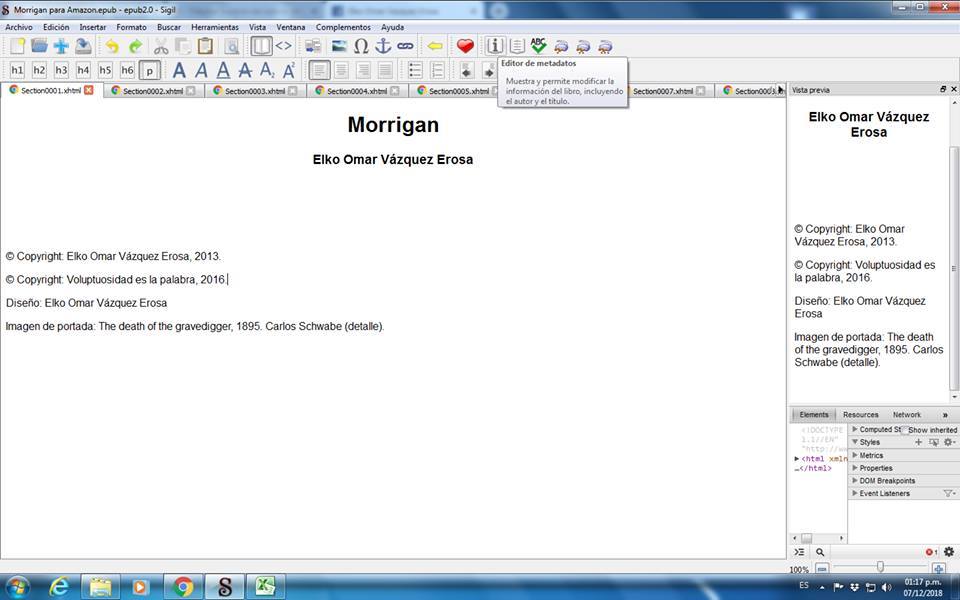Open the Metadata Editor icon

495,46
